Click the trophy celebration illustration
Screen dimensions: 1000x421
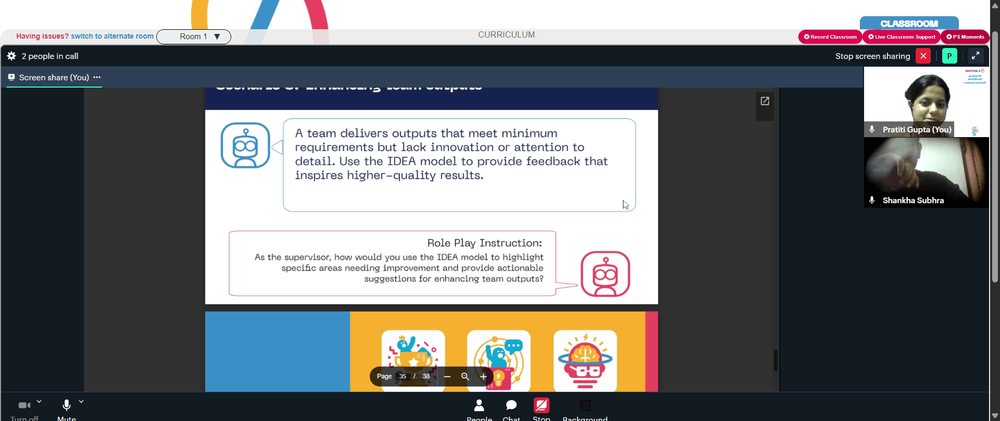tap(413, 360)
